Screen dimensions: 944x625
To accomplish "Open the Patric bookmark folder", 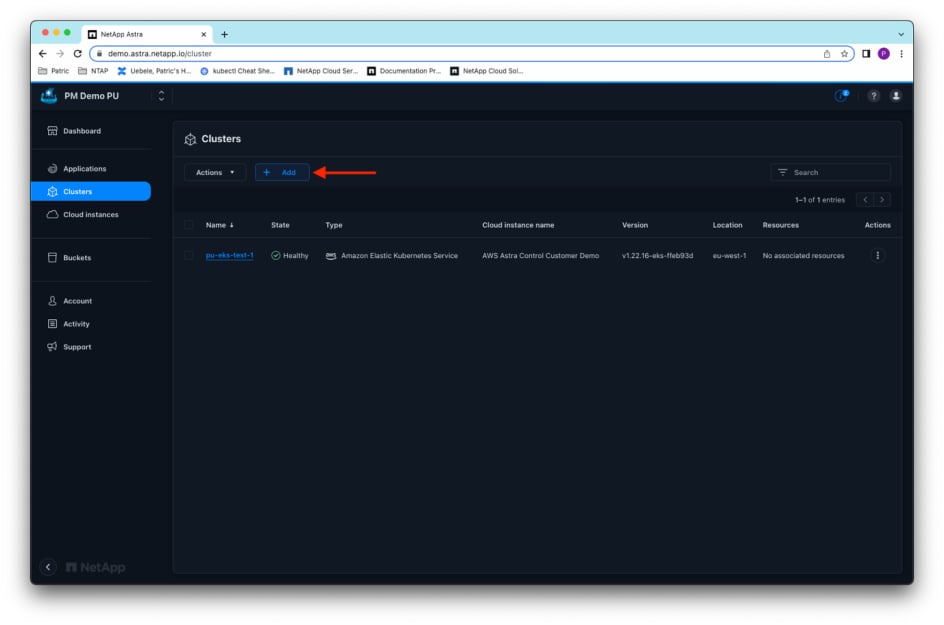I will tap(54, 71).
